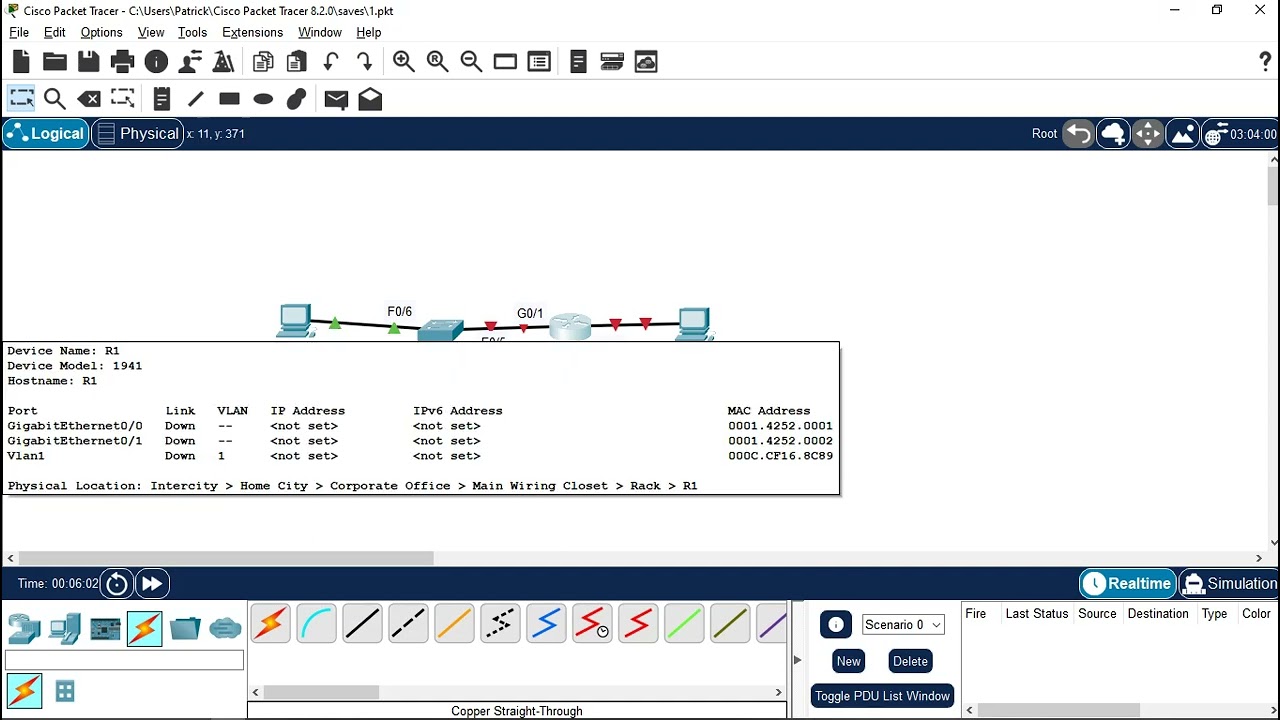The height and width of the screenshot is (720, 1280).
Task: Switch to Simulation mode
Action: click(x=1229, y=584)
